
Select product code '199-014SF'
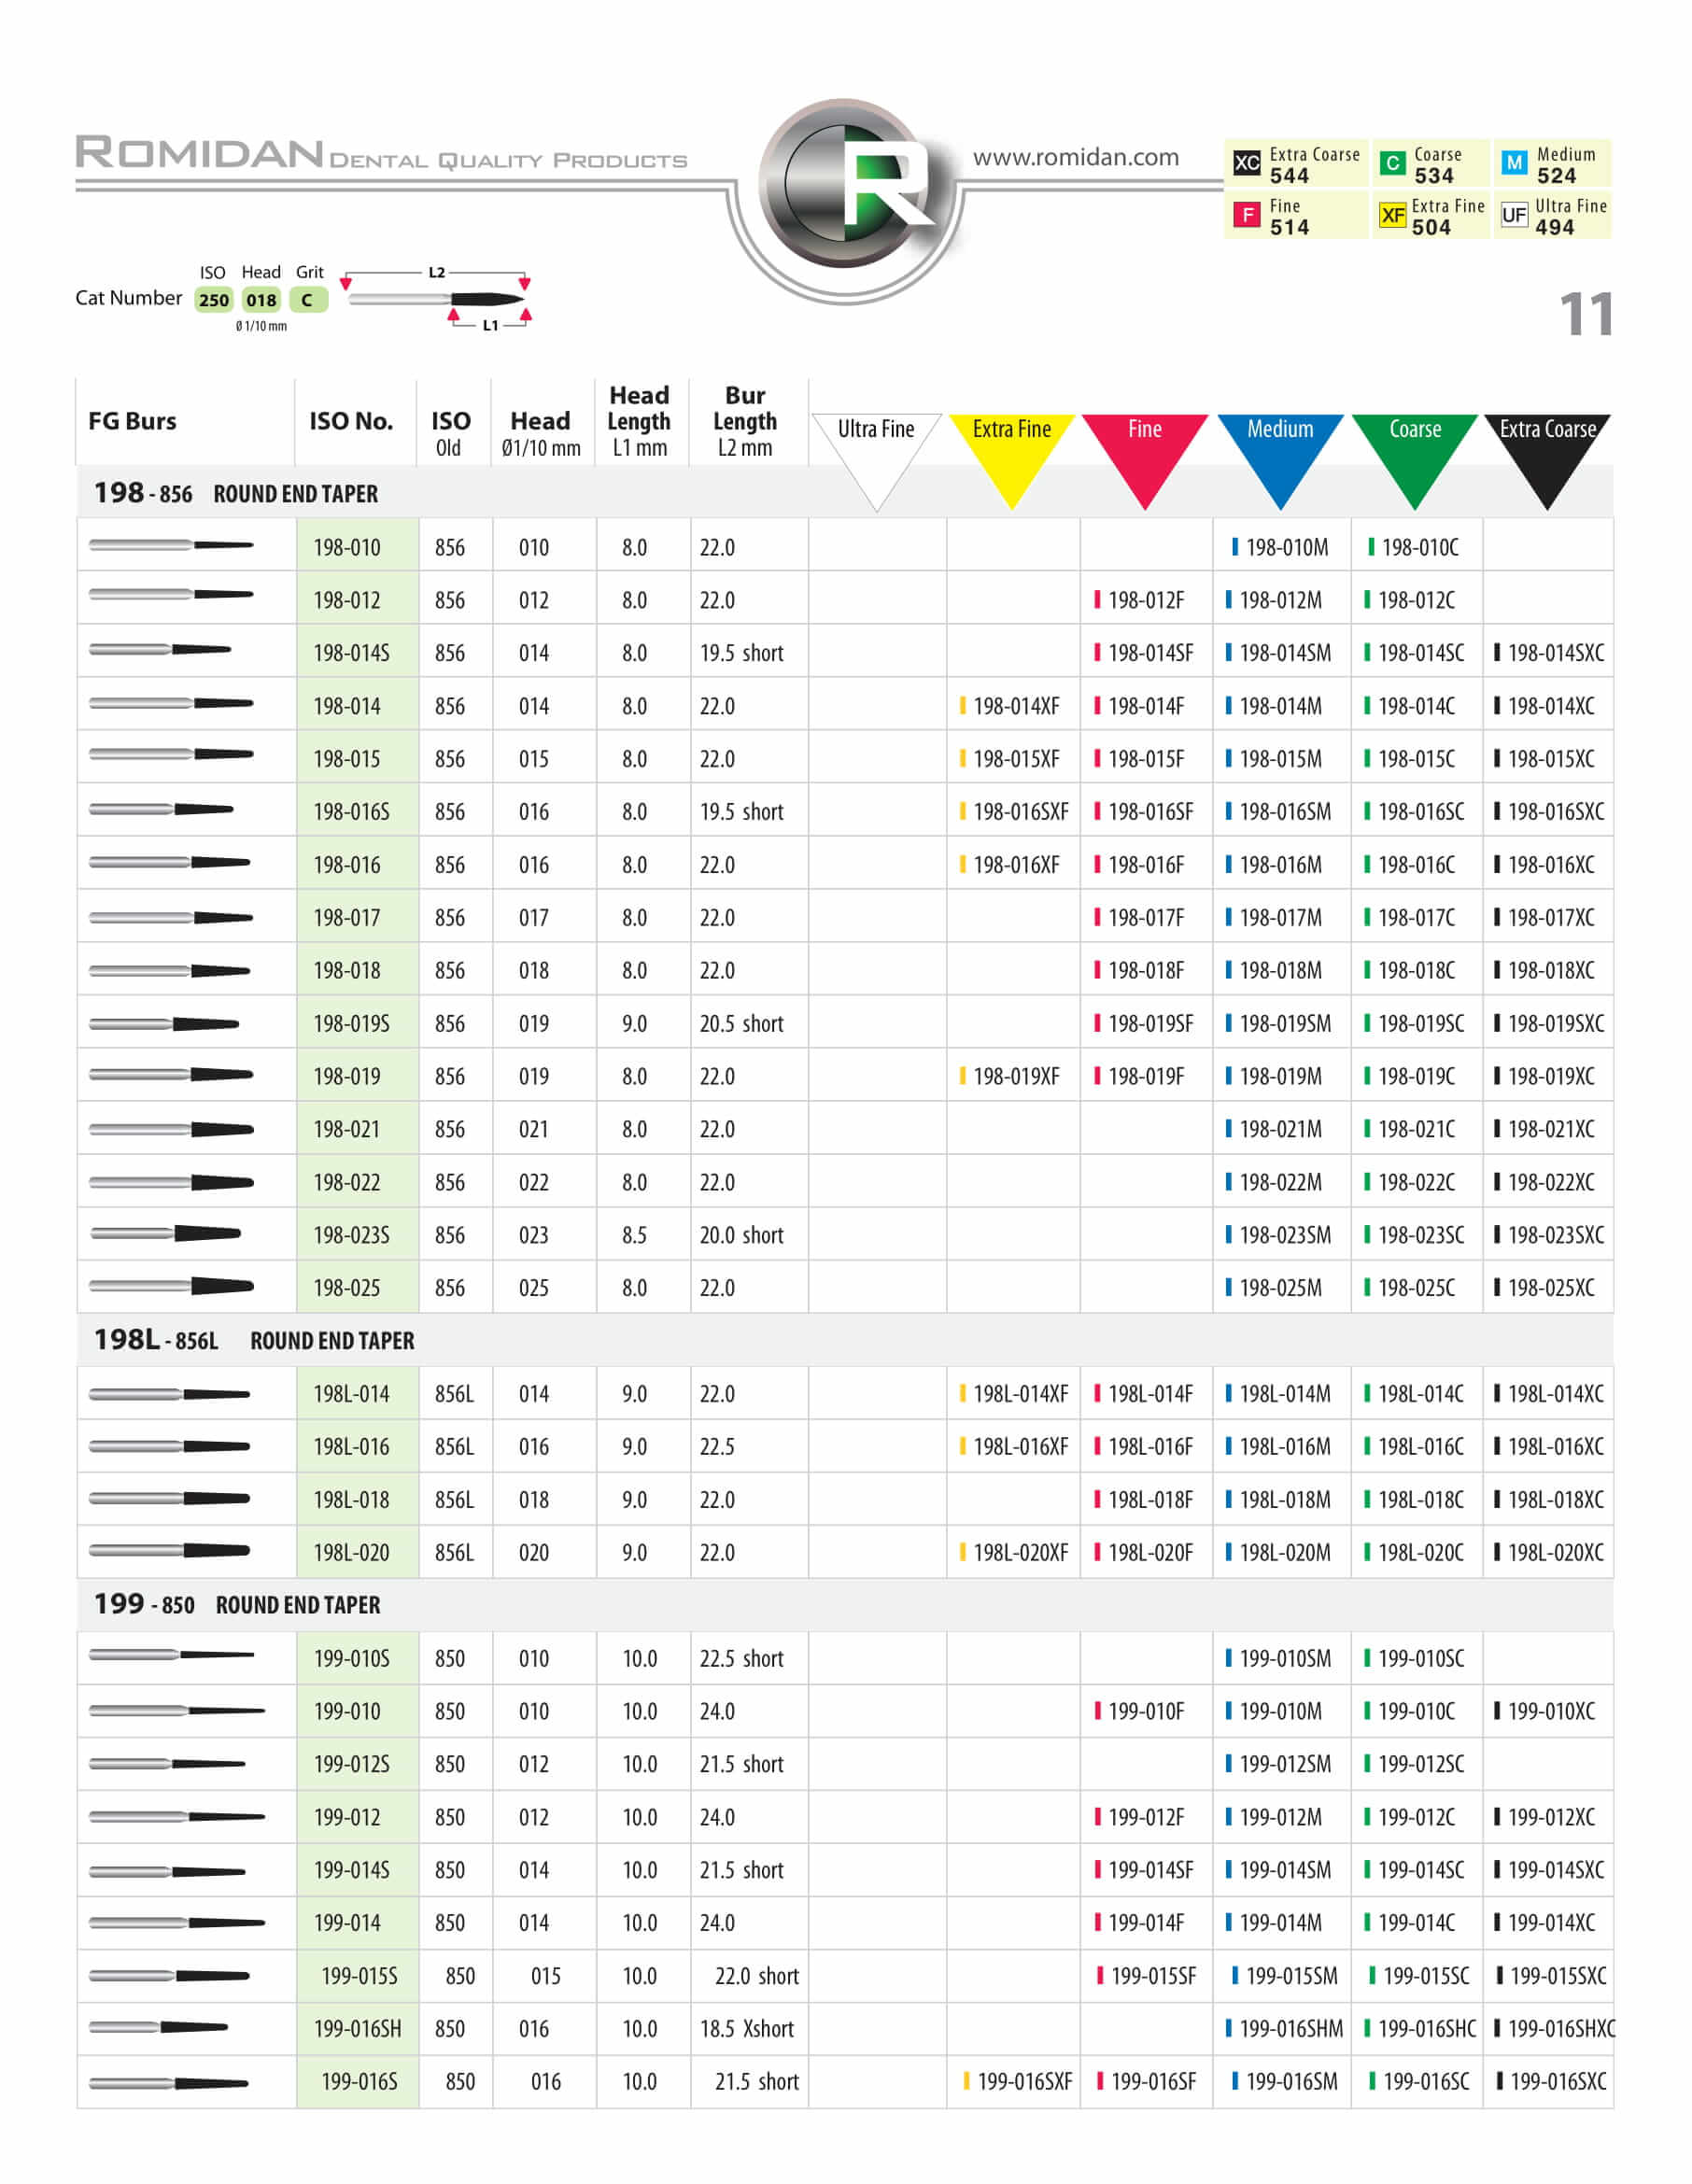click(x=1143, y=1870)
